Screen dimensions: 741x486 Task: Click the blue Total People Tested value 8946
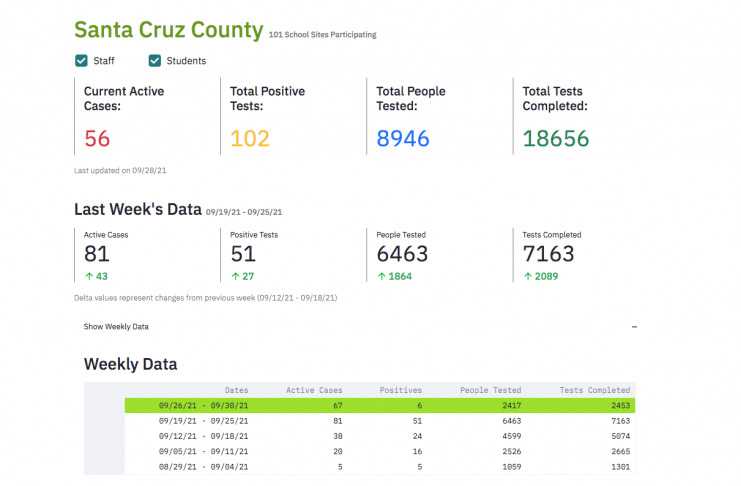pyautogui.click(x=403, y=139)
